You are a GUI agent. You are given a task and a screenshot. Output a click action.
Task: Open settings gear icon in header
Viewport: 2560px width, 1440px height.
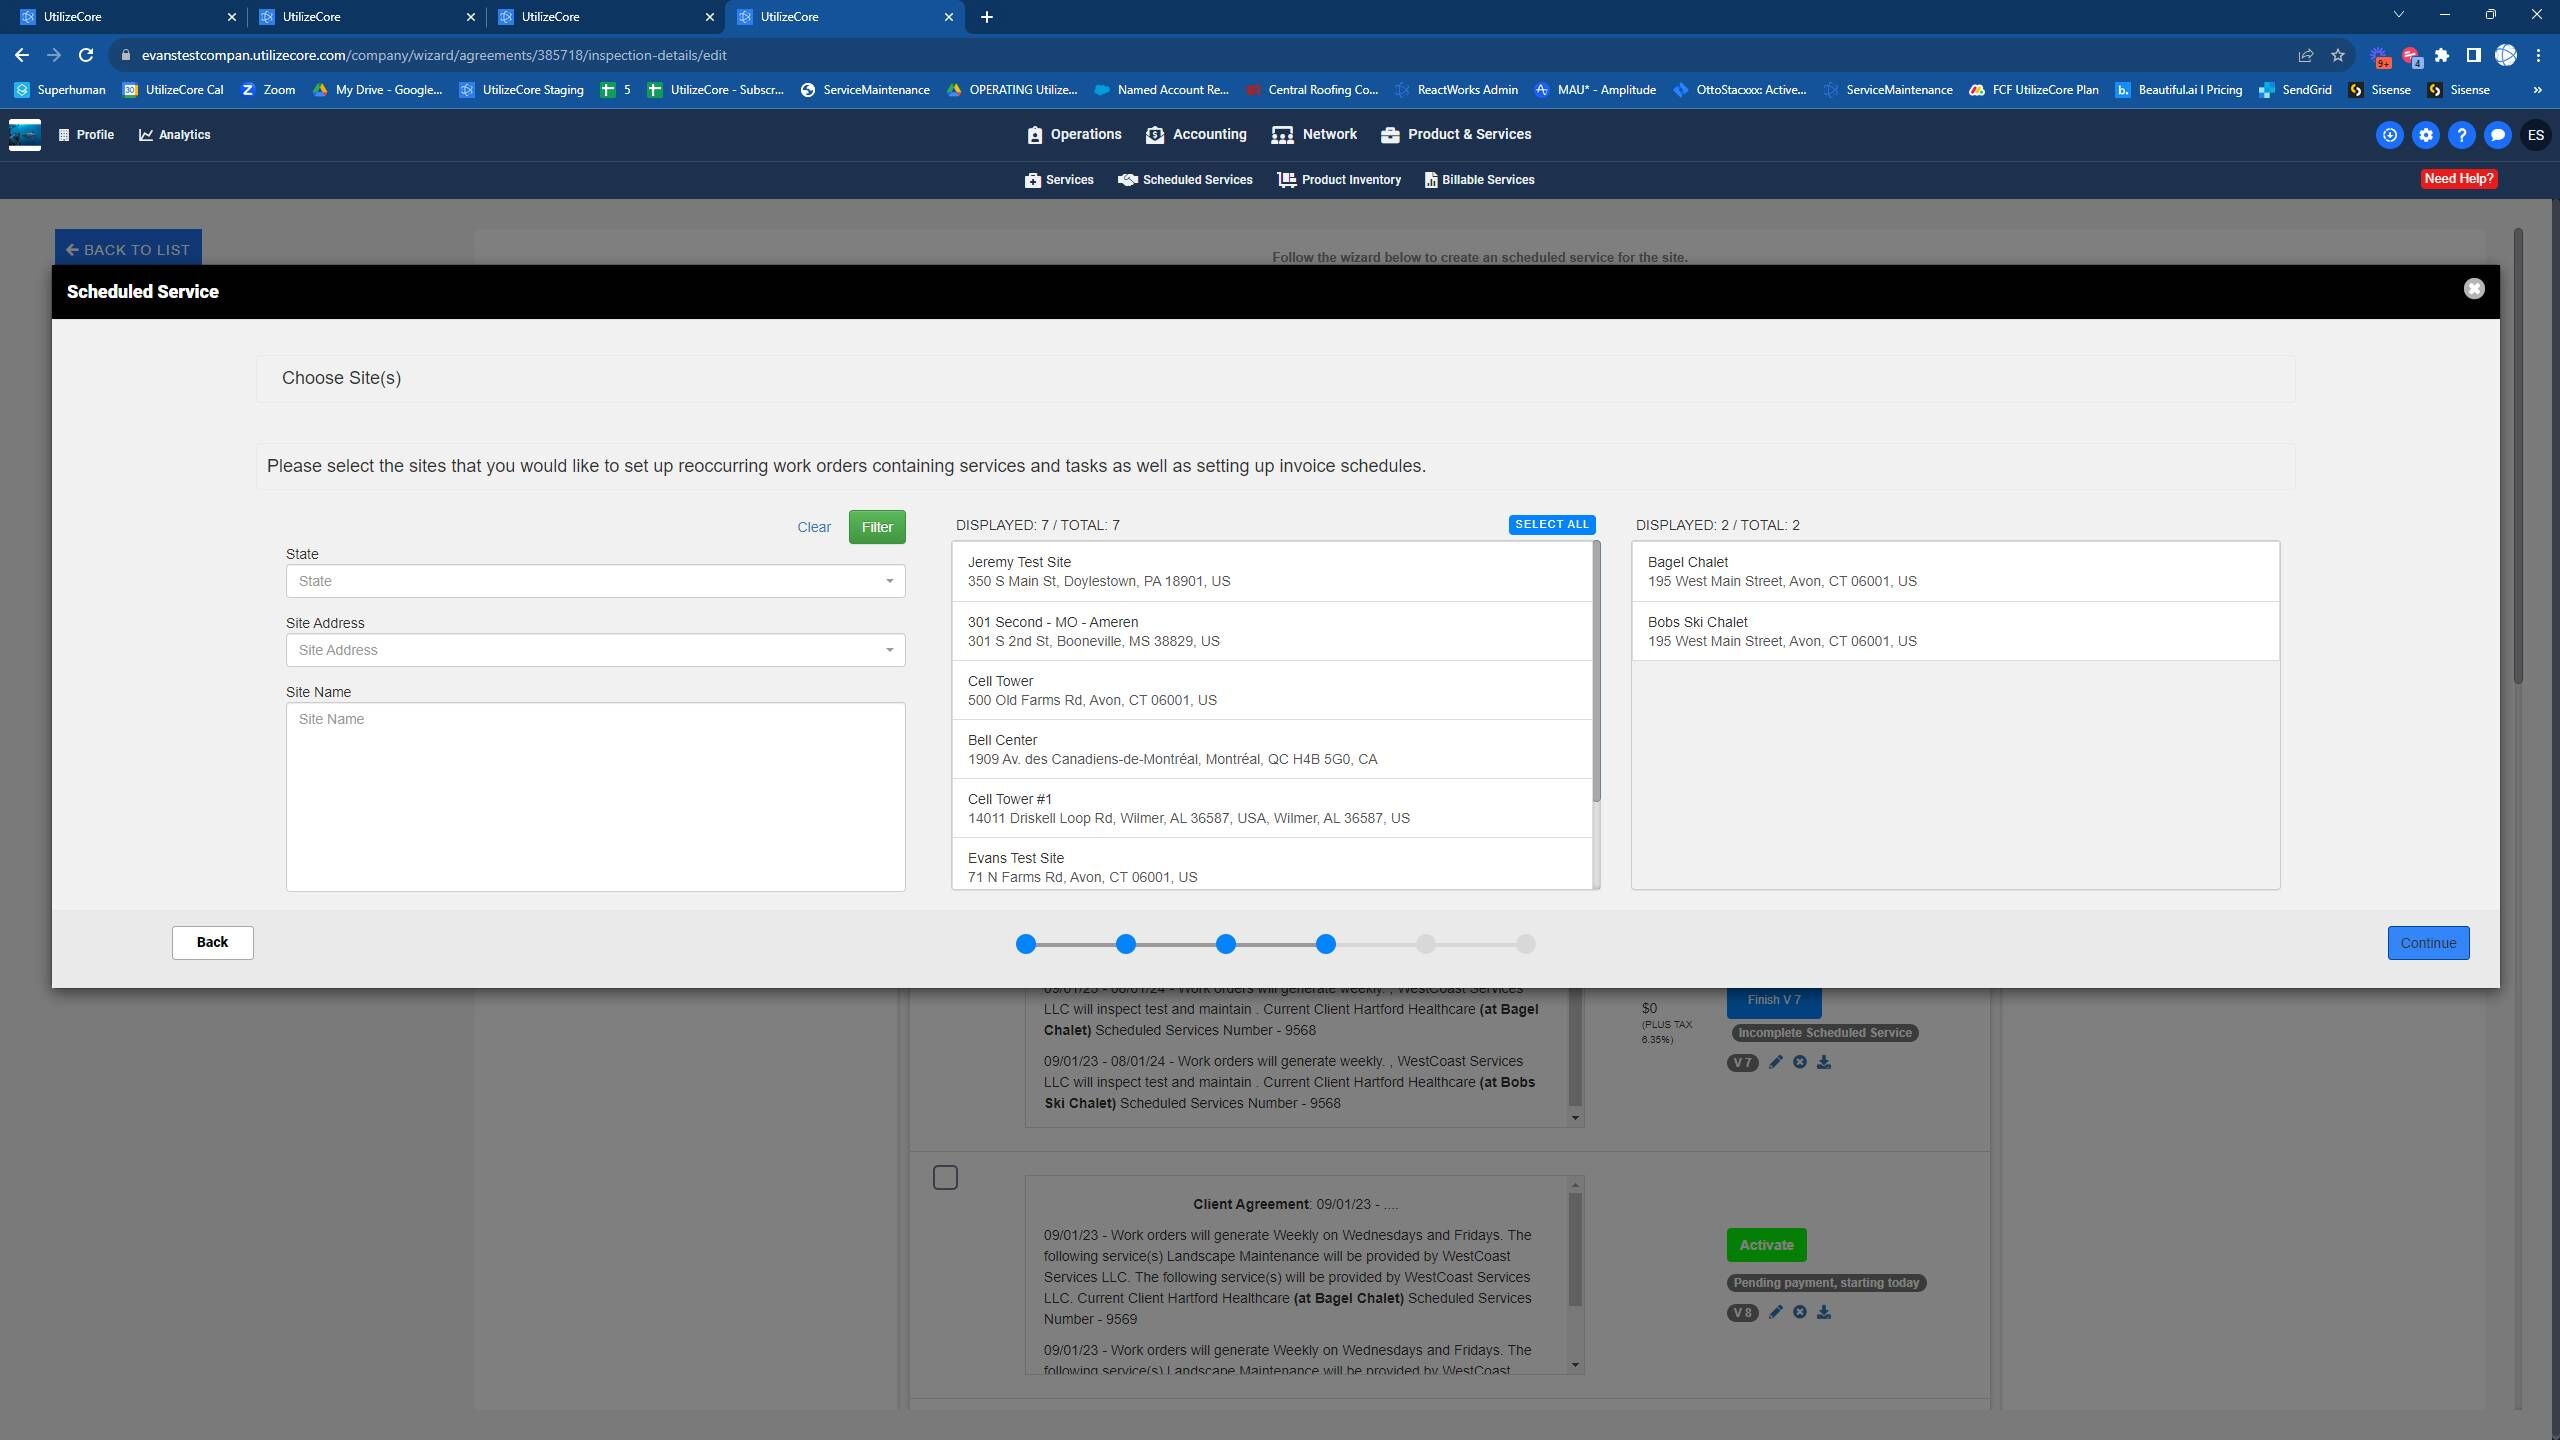coord(2425,135)
